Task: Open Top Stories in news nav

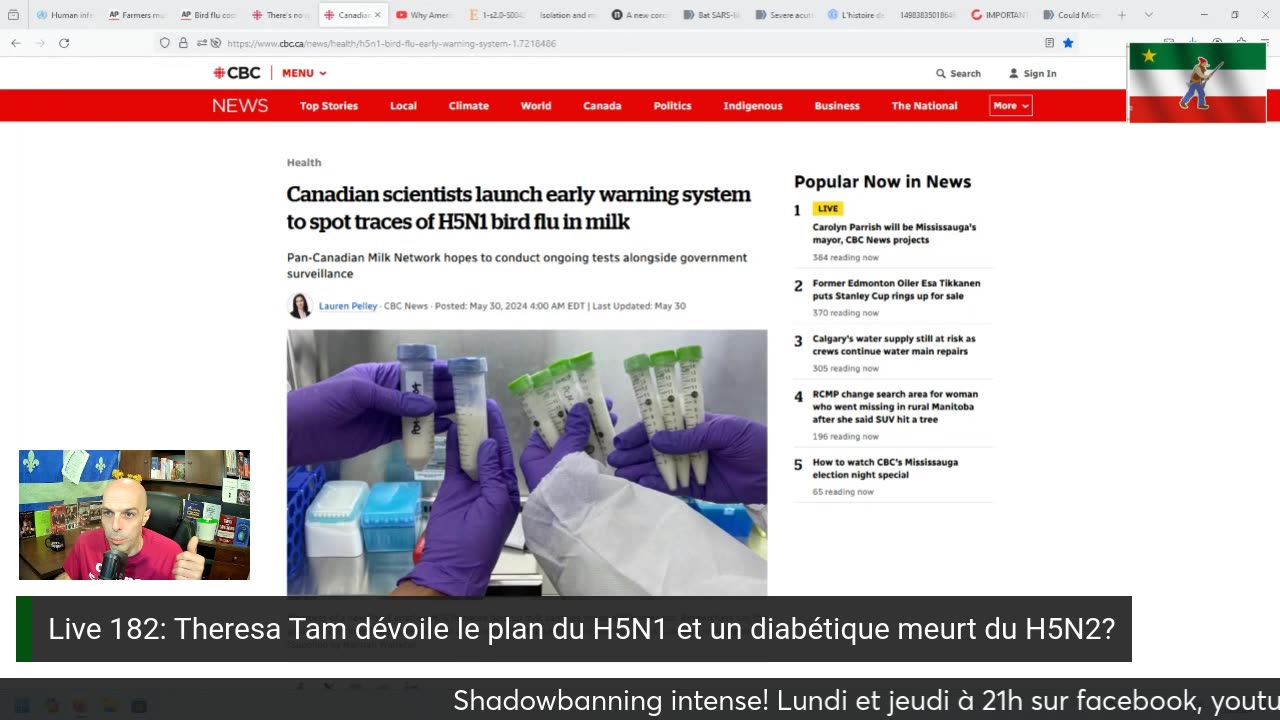Action: click(x=329, y=105)
